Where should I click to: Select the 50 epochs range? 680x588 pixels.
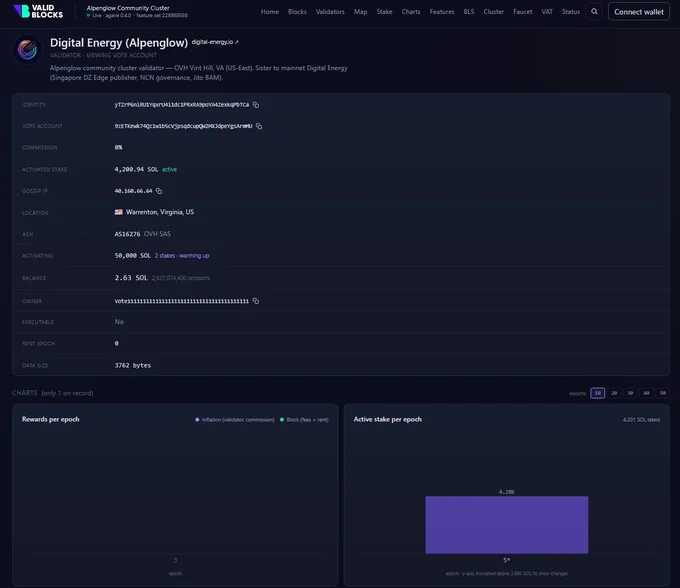(663, 393)
